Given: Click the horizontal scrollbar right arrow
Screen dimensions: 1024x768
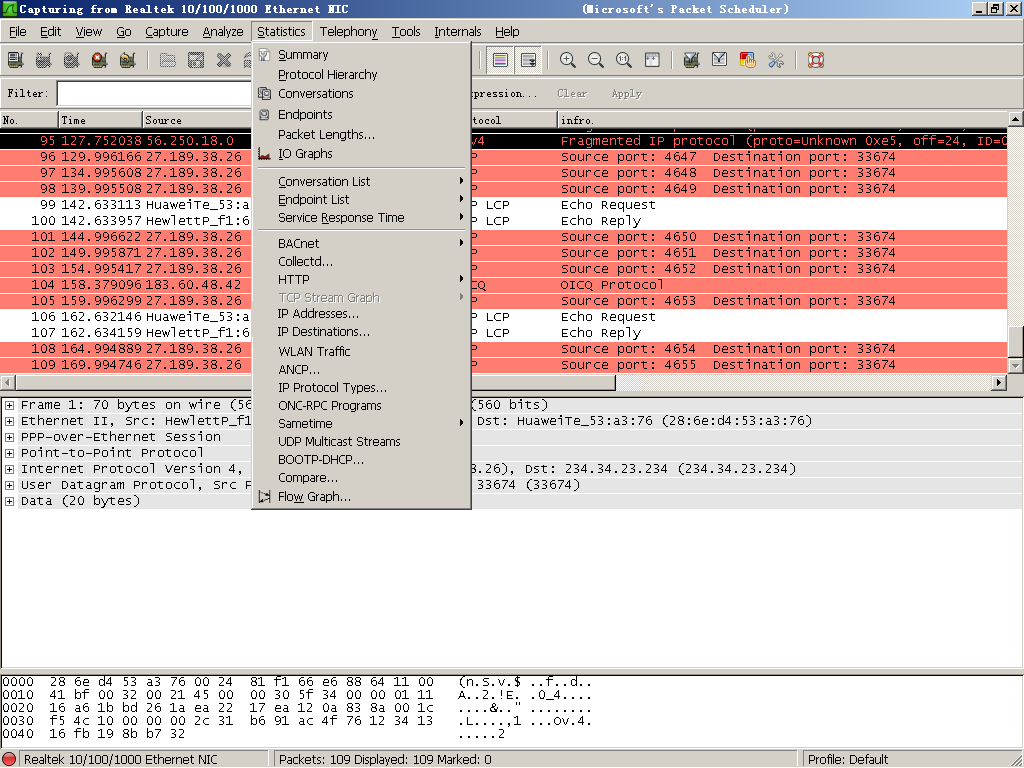Looking at the screenshot, I should pos(999,382).
